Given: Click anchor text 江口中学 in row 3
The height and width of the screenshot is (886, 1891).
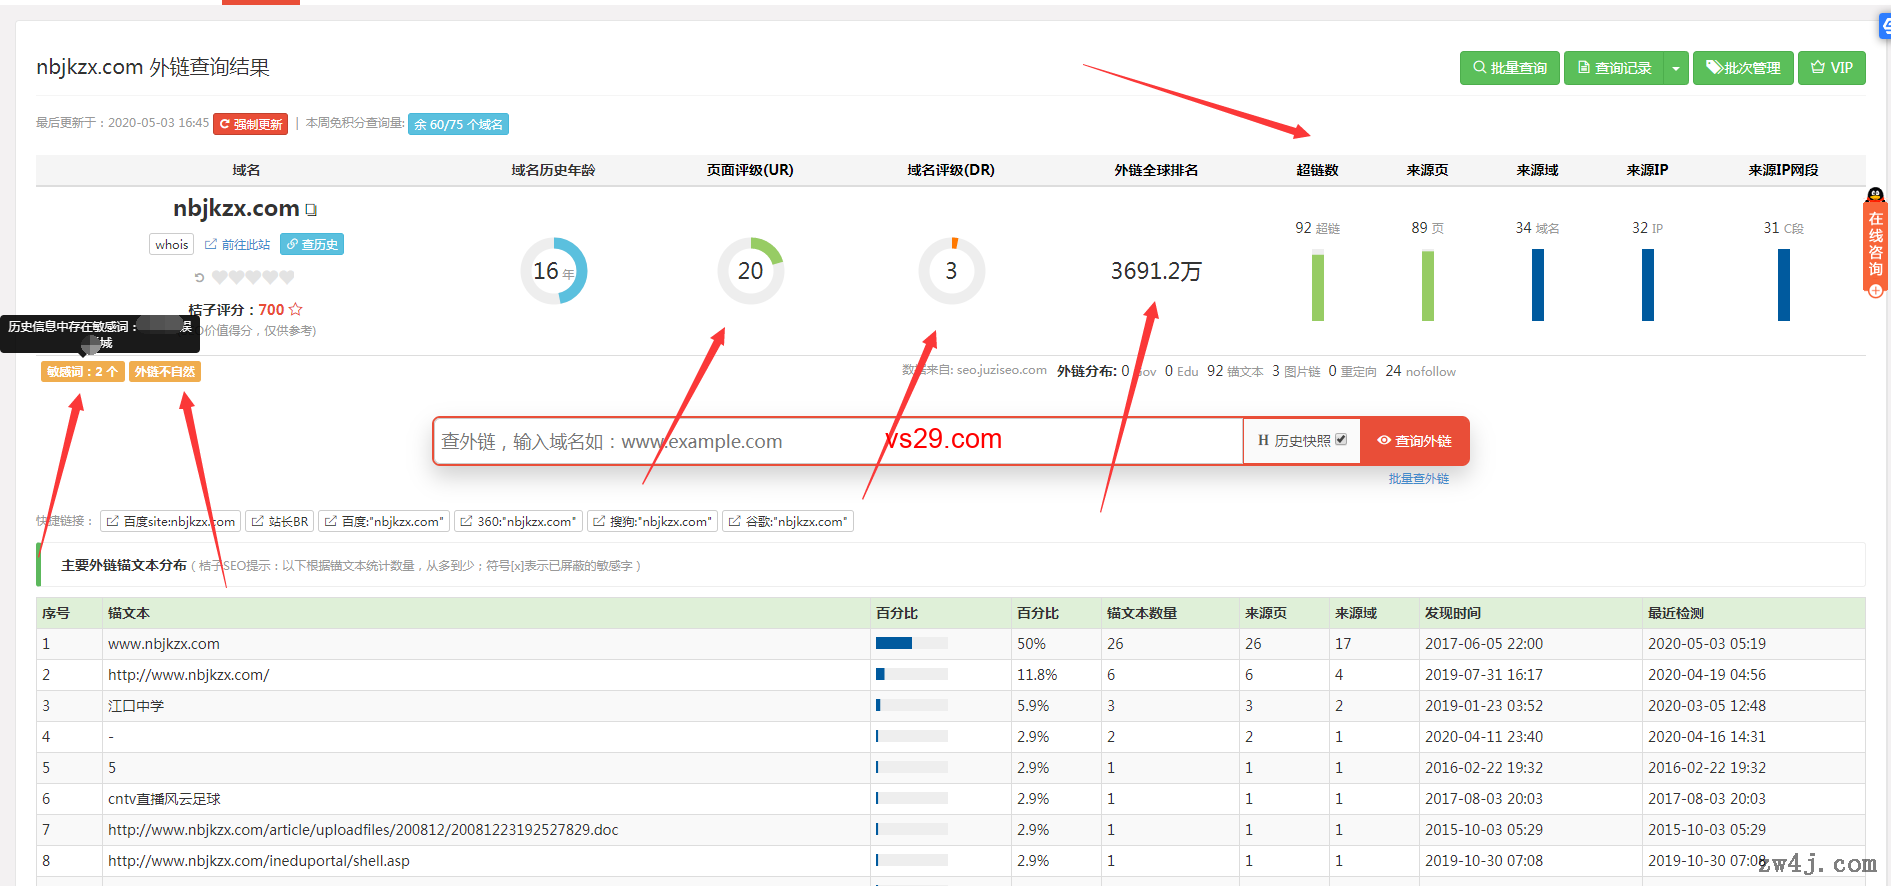Looking at the screenshot, I should tap(136, 706).
